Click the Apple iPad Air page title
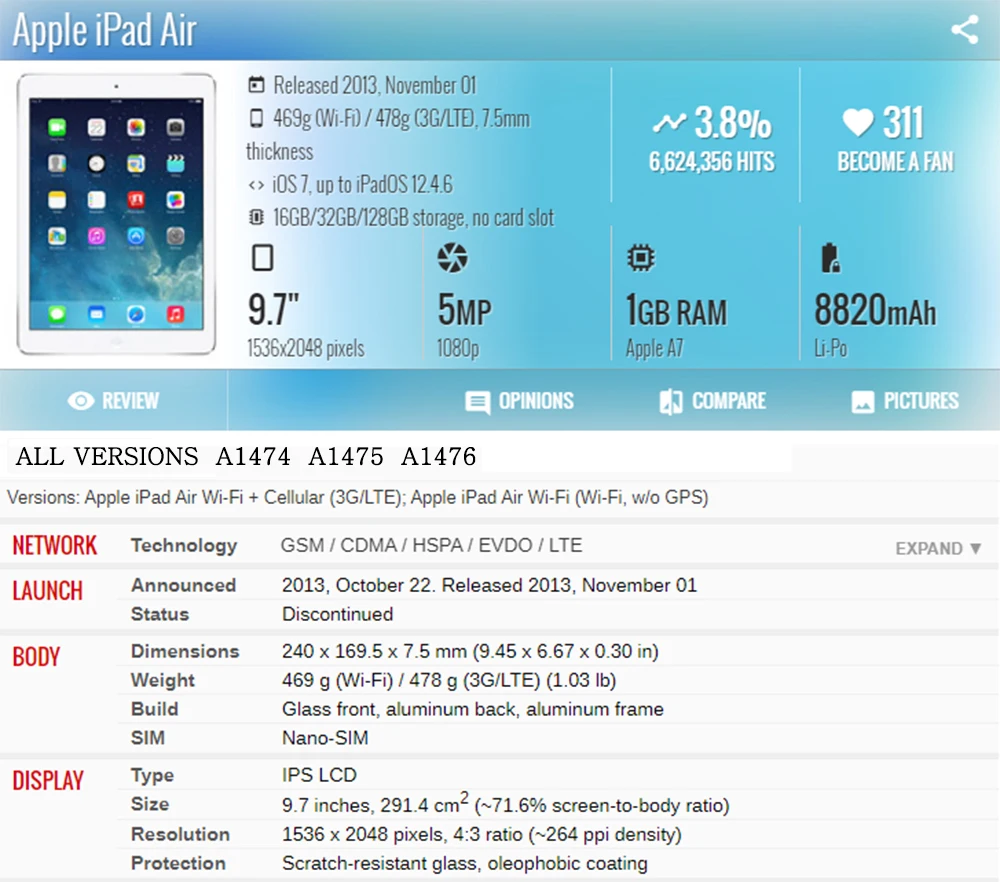Viewport: 1000px width, 882px height. [105, 30]
